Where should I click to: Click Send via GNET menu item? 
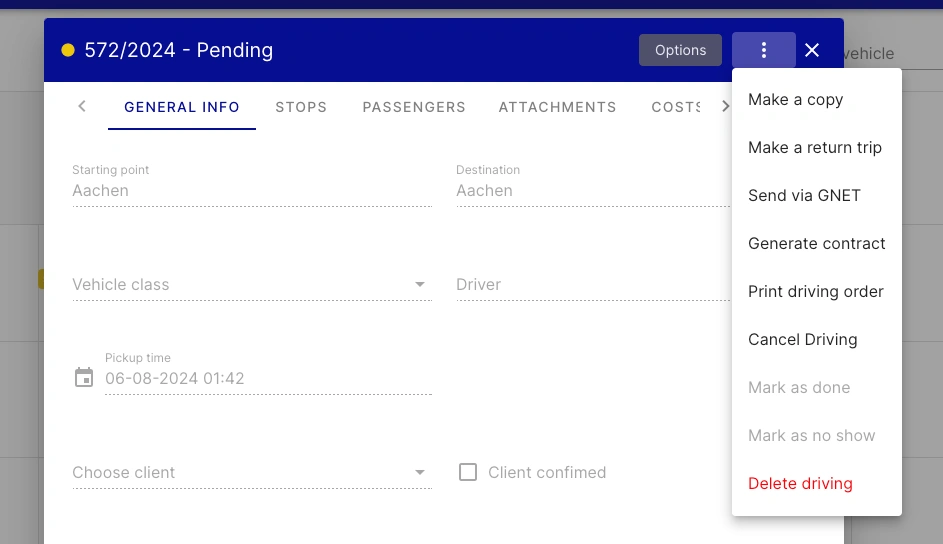pos(804,196)
